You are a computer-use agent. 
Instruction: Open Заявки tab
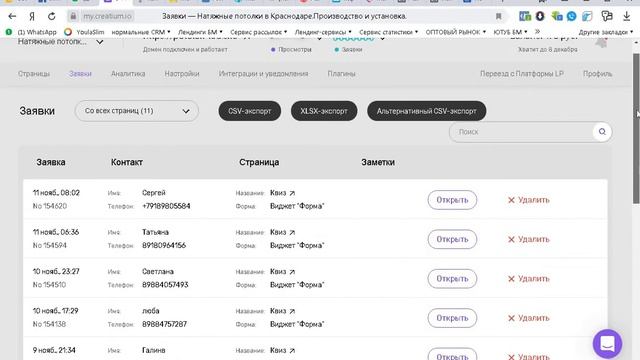80,74
